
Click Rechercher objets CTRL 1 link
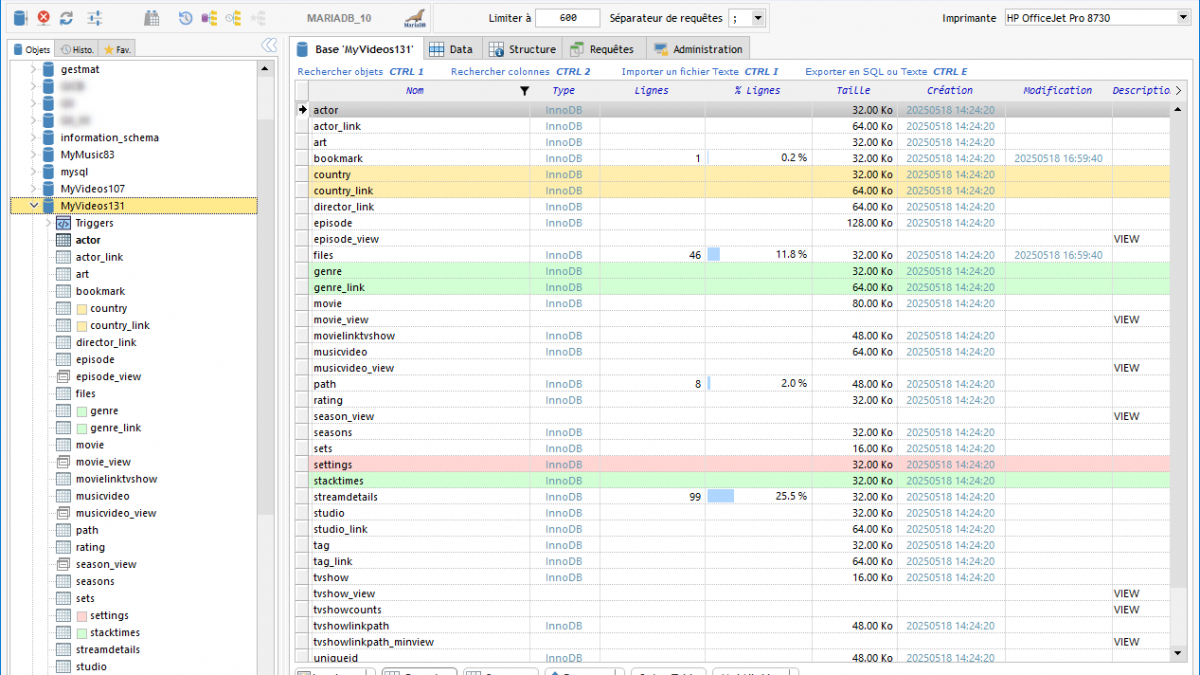(x=360, y=72)
